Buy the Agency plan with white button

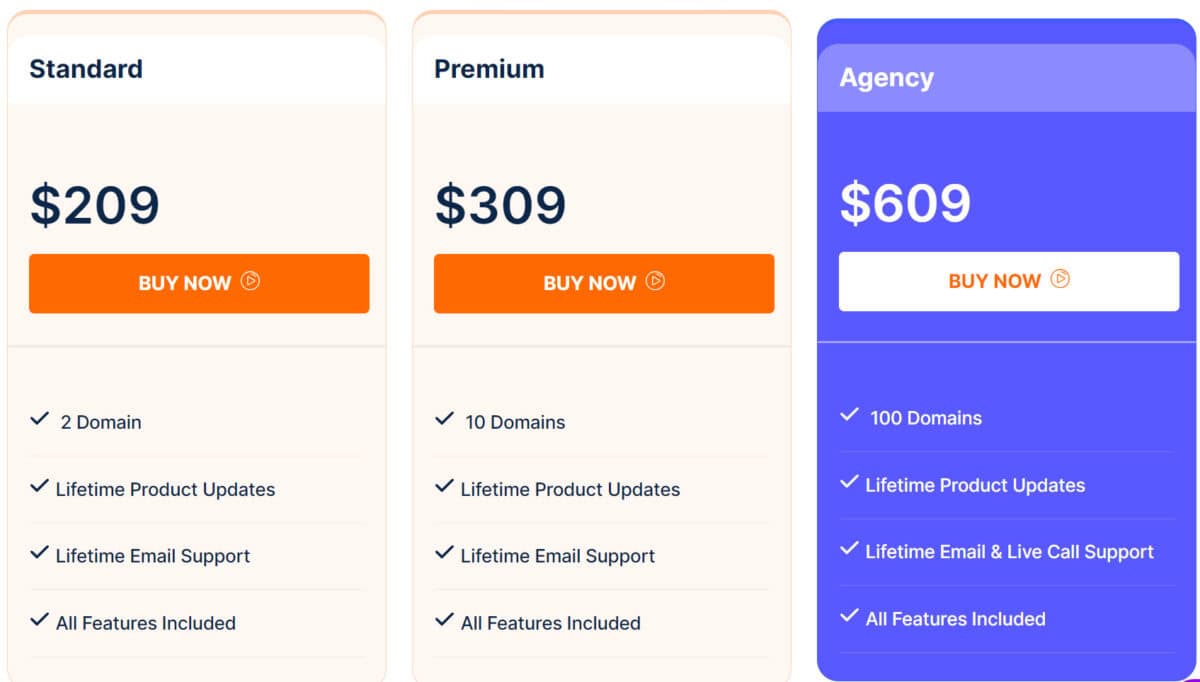[x=1009, y=281]
